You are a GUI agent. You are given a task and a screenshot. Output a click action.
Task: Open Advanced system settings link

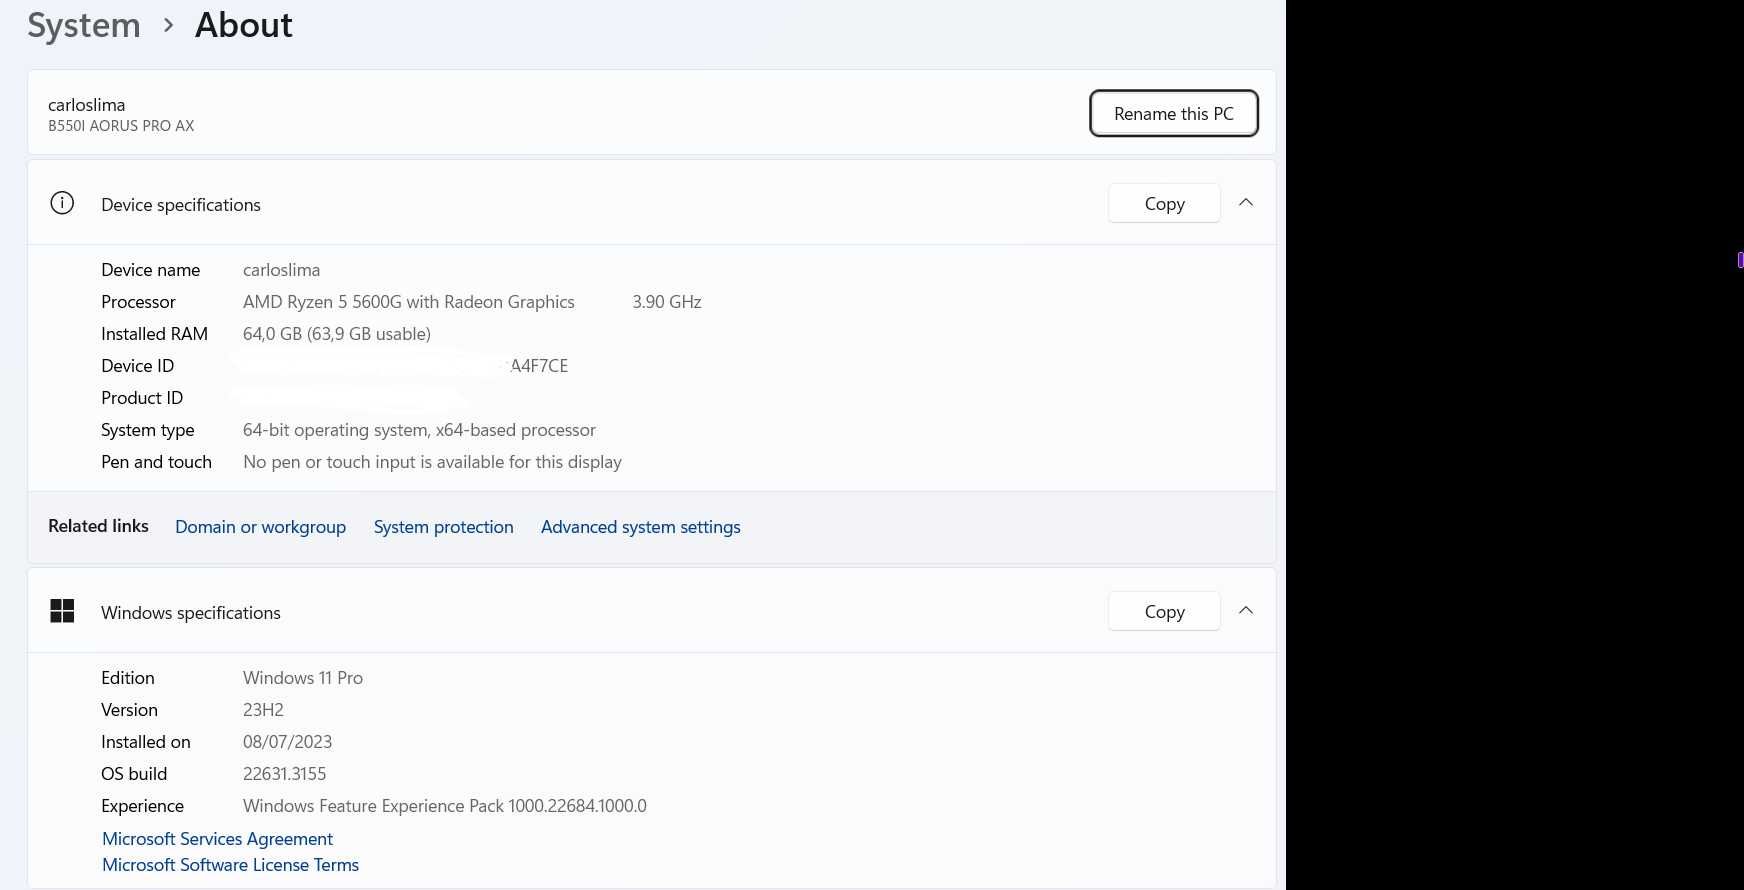click(641, 527)
